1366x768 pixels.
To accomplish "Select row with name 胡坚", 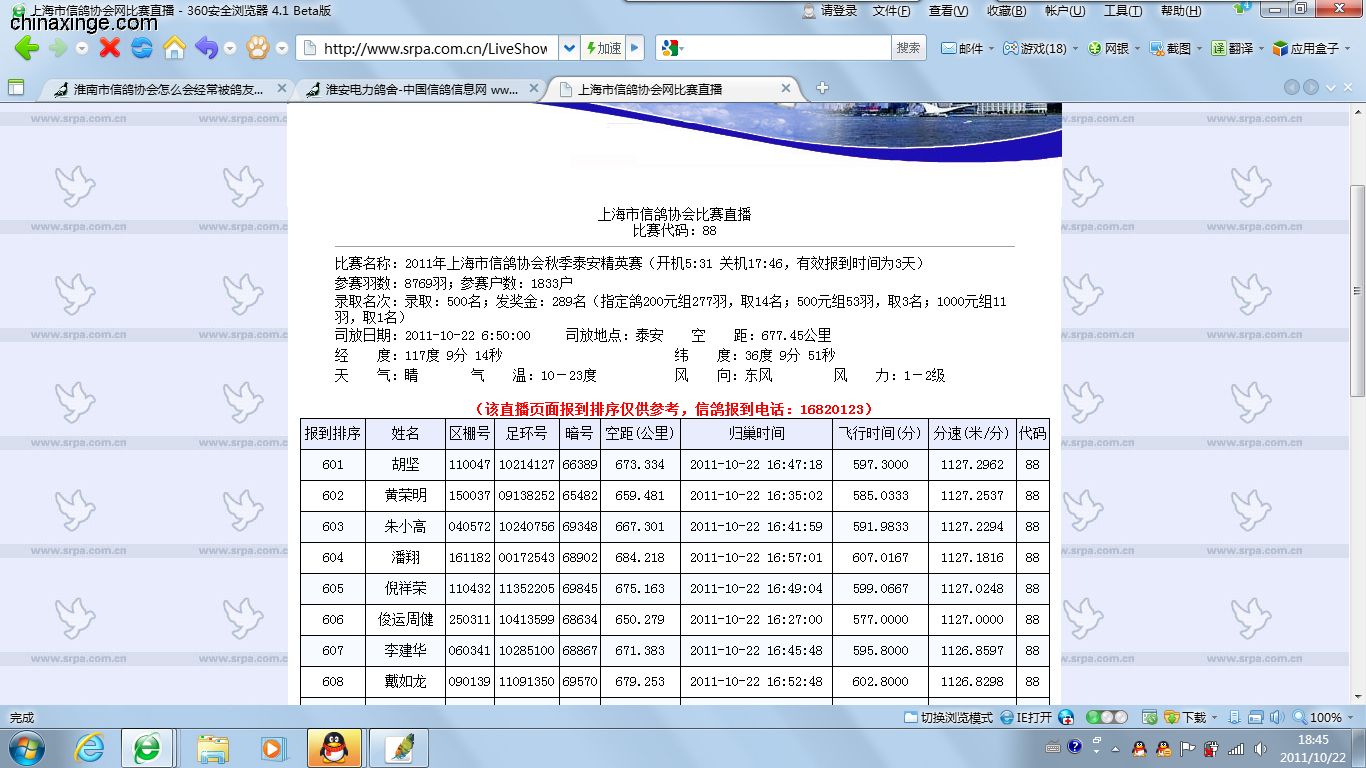I will (x=674, y=464).
